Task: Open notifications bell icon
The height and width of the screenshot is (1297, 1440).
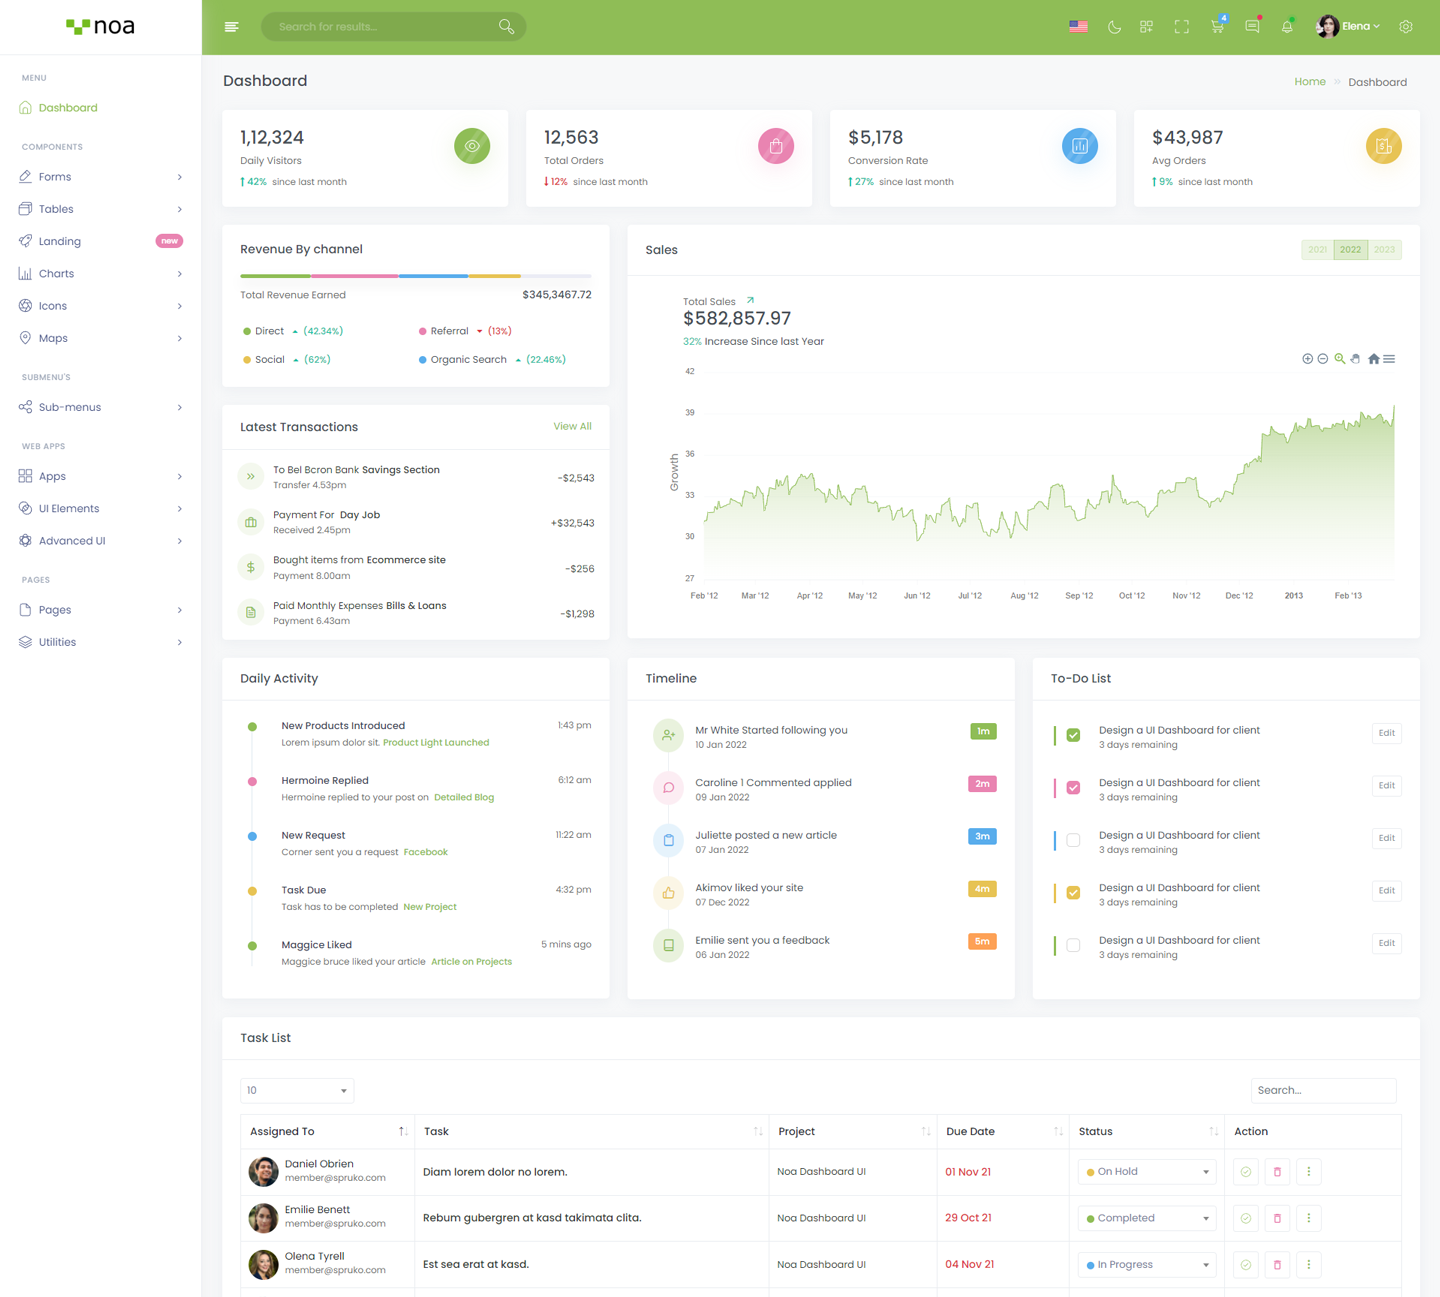Action: coord(1287,27)
